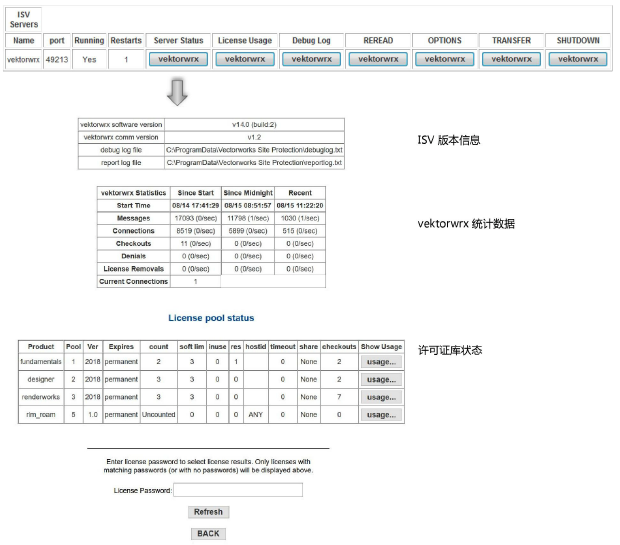The width and height of the screenshot is (620, 545).
Task: Click vektorwrx button under License Usage
Action: pos(245,59)
